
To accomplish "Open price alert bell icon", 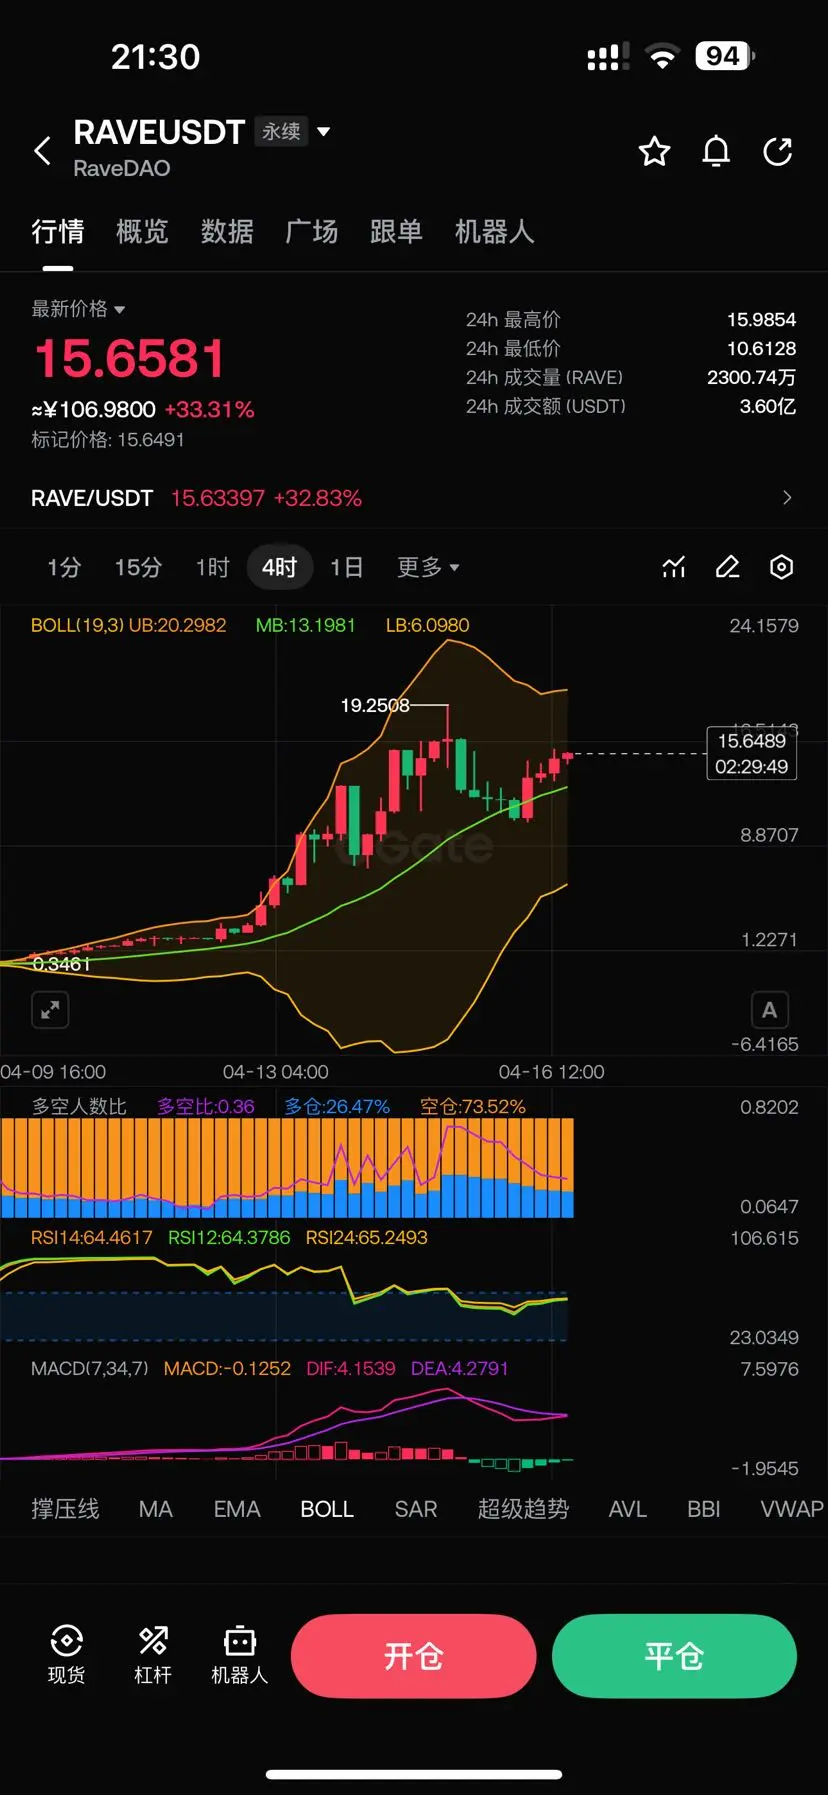I will pyautogui.click(x=716, y=151).
